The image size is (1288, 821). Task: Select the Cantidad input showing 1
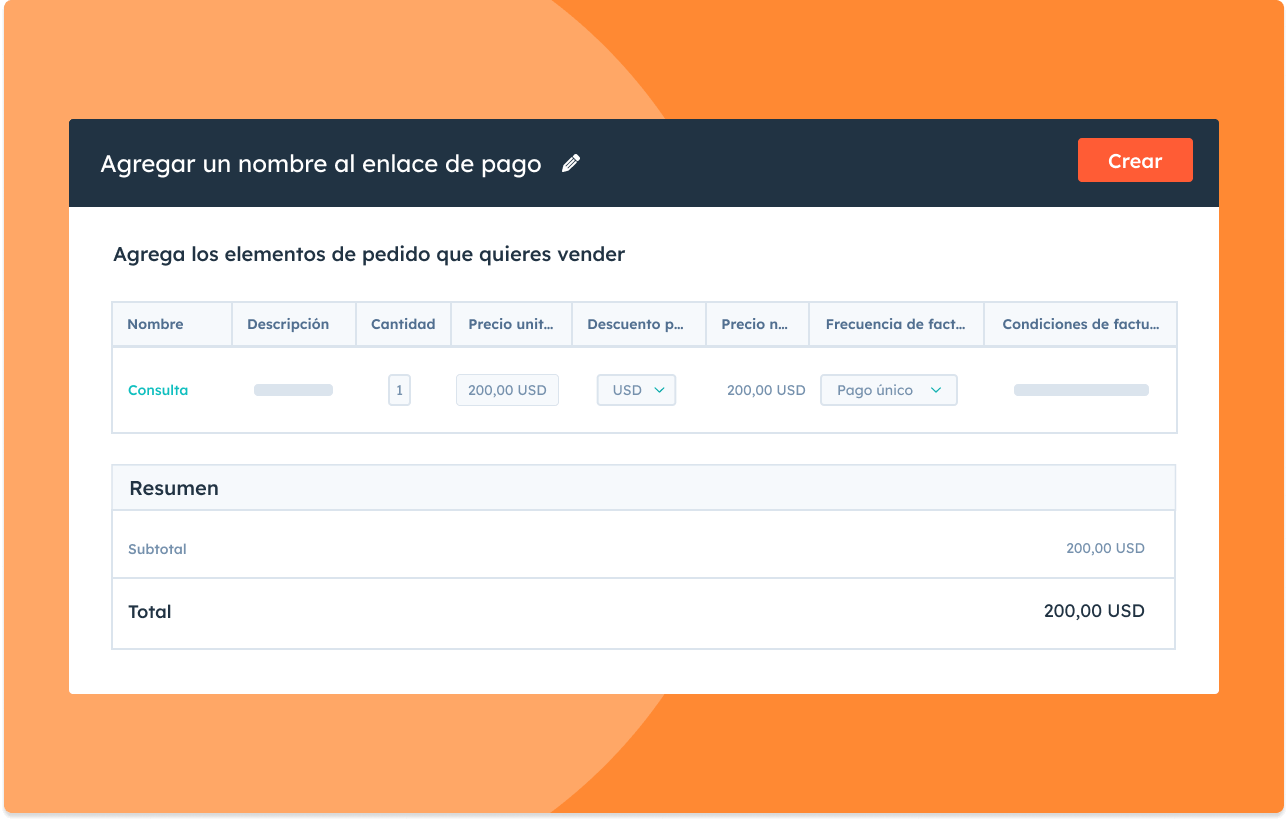[x=399, y=390]
